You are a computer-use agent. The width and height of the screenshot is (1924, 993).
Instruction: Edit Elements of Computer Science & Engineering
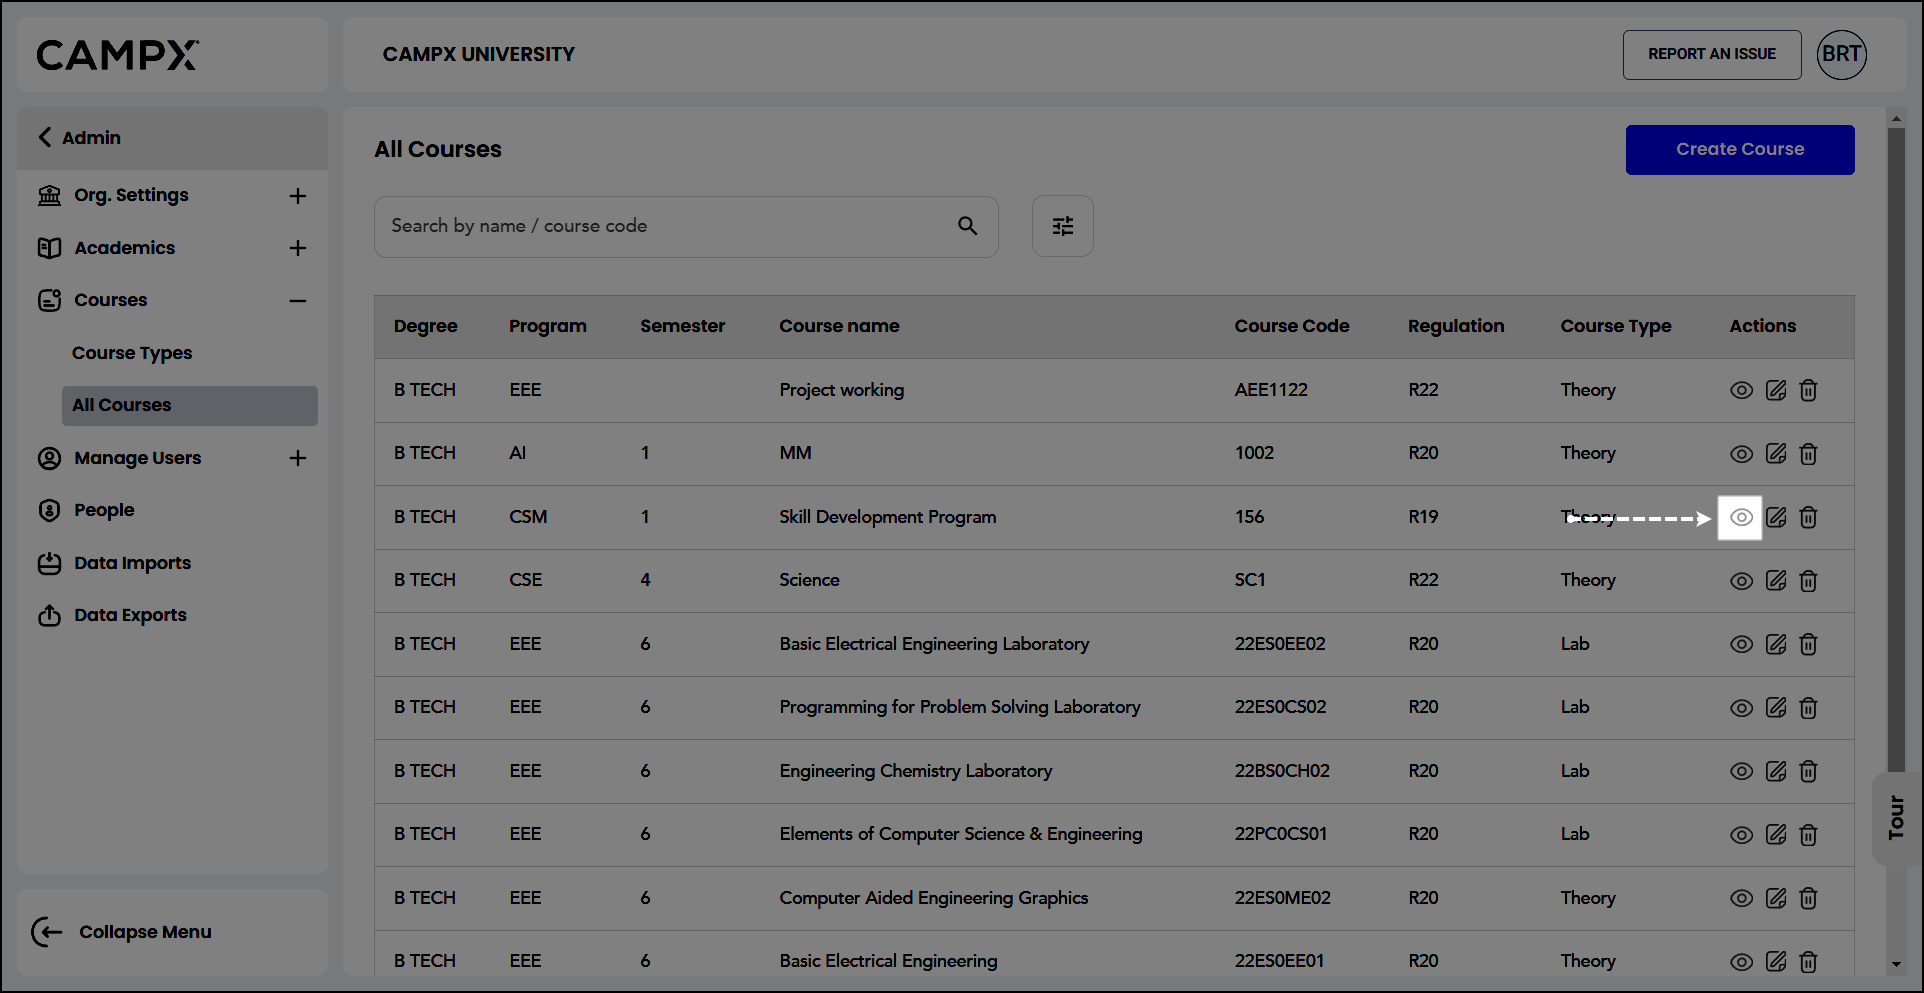click(1775, 835)
